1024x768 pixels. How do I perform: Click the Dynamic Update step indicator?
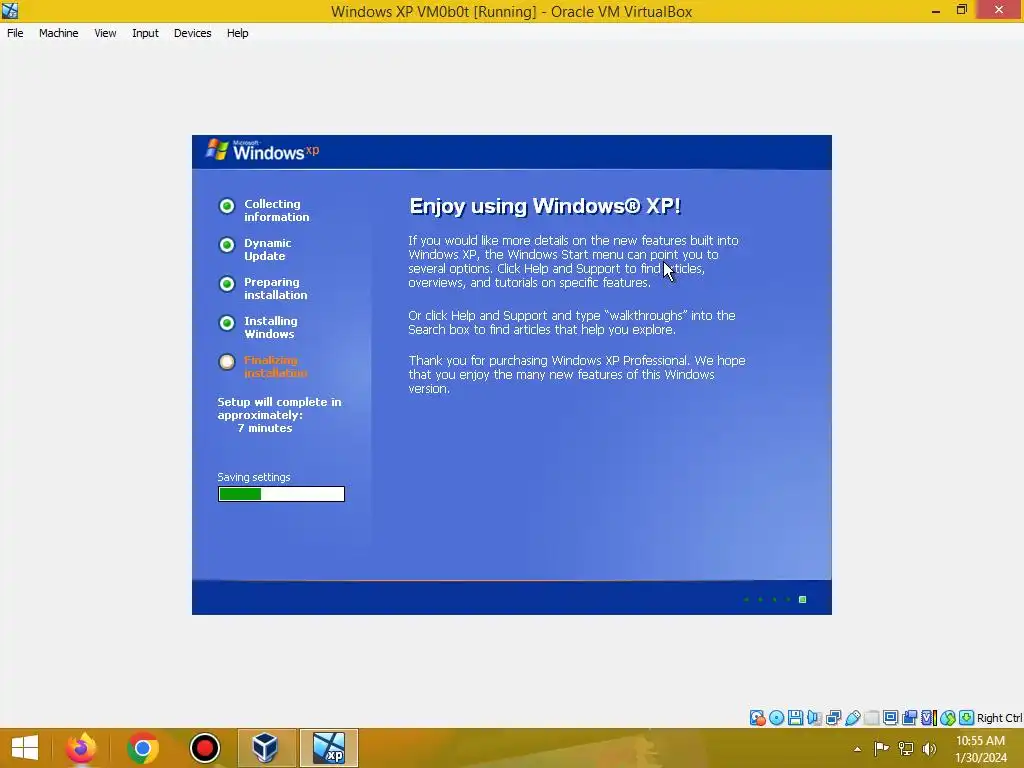tap(227, 245)
